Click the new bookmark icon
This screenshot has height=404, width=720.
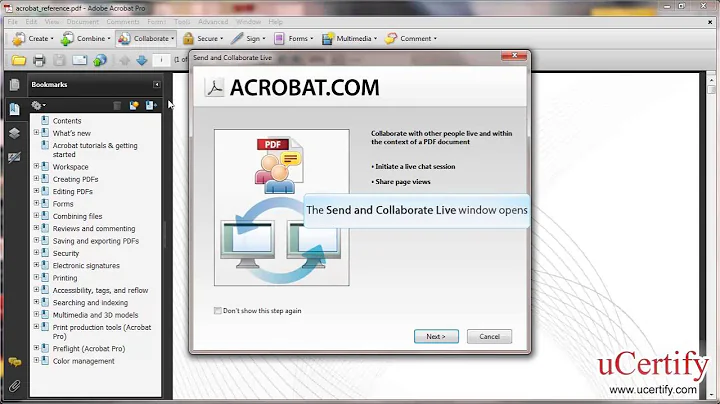click(134, 106)
